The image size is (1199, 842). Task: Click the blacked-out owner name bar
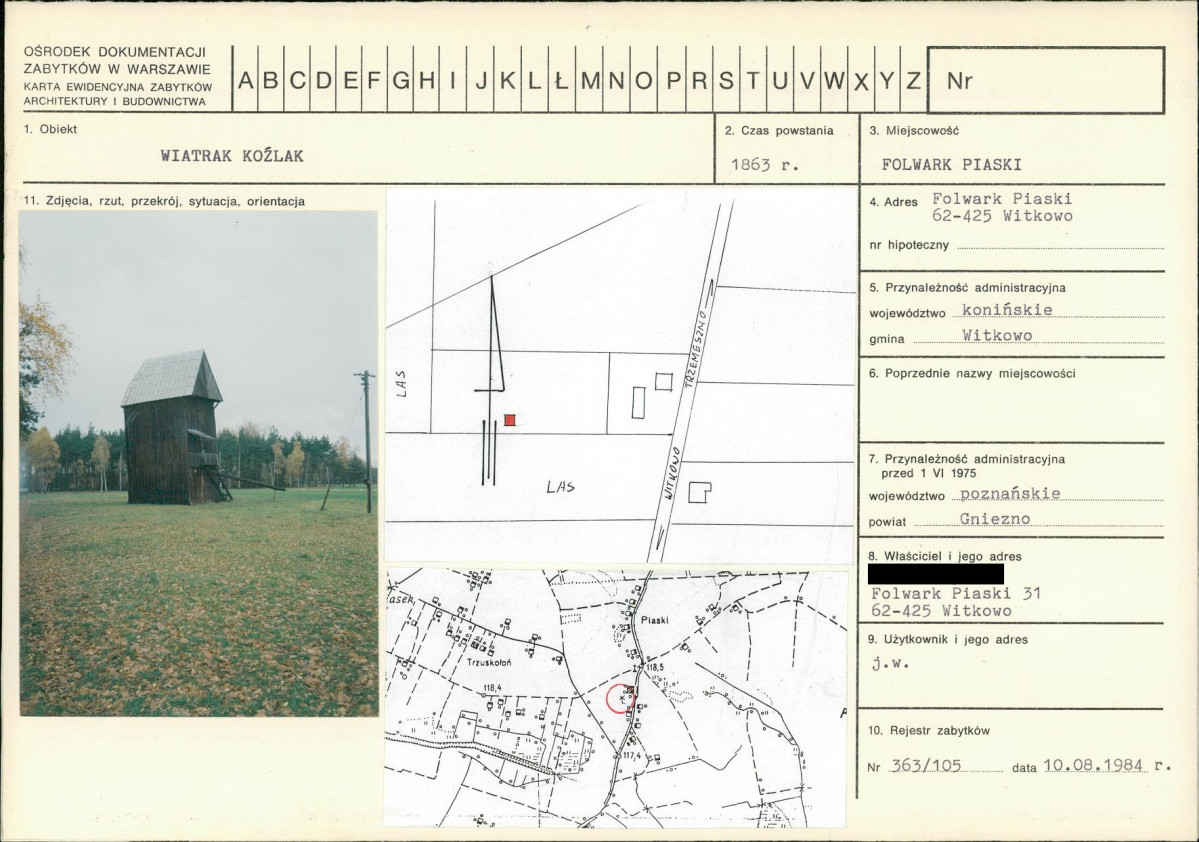936,574
